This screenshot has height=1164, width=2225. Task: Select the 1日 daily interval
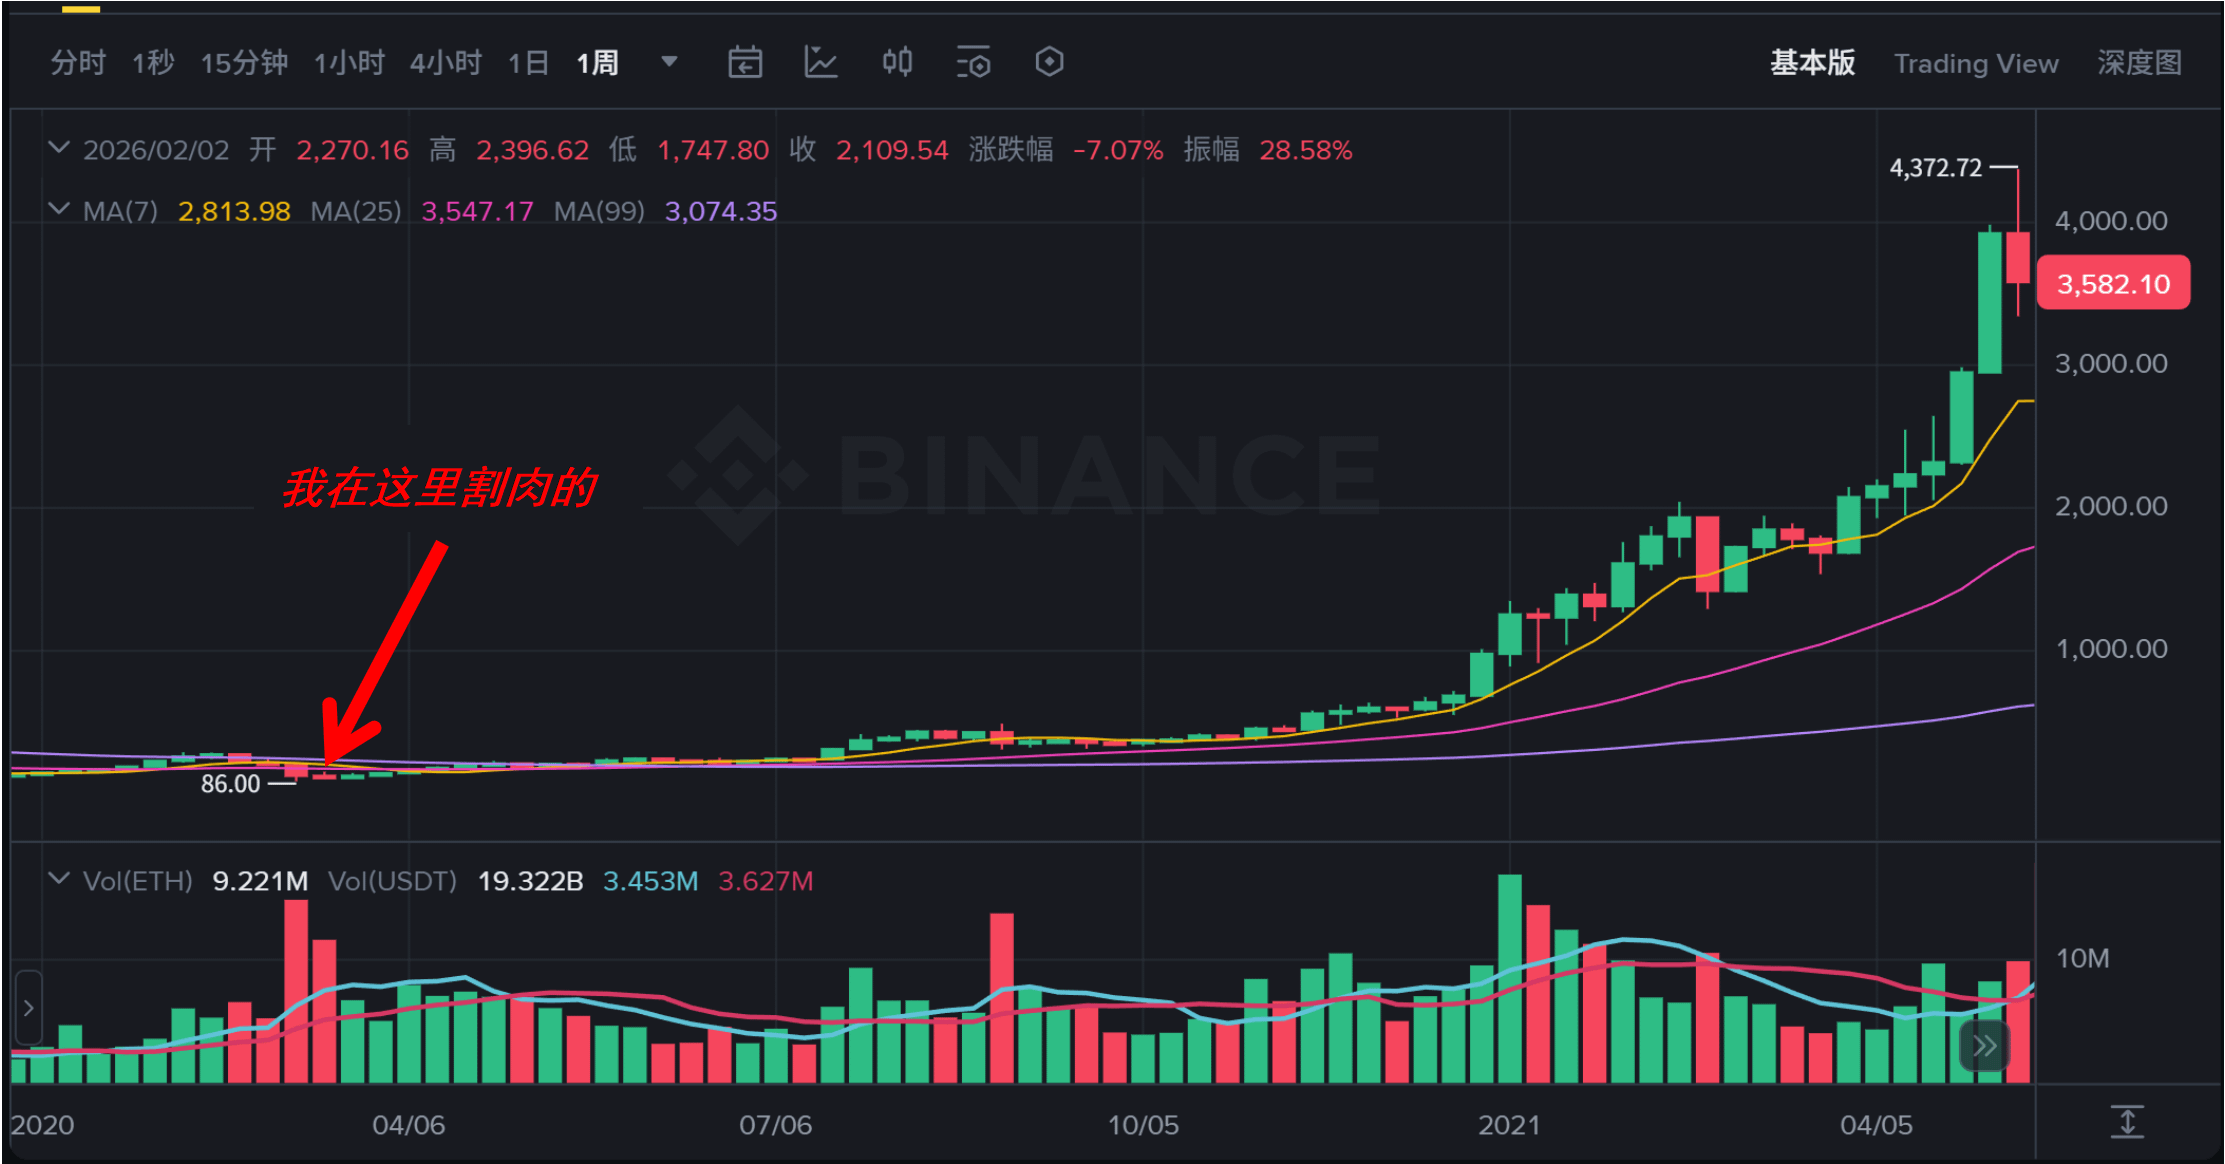coord(528,64)
